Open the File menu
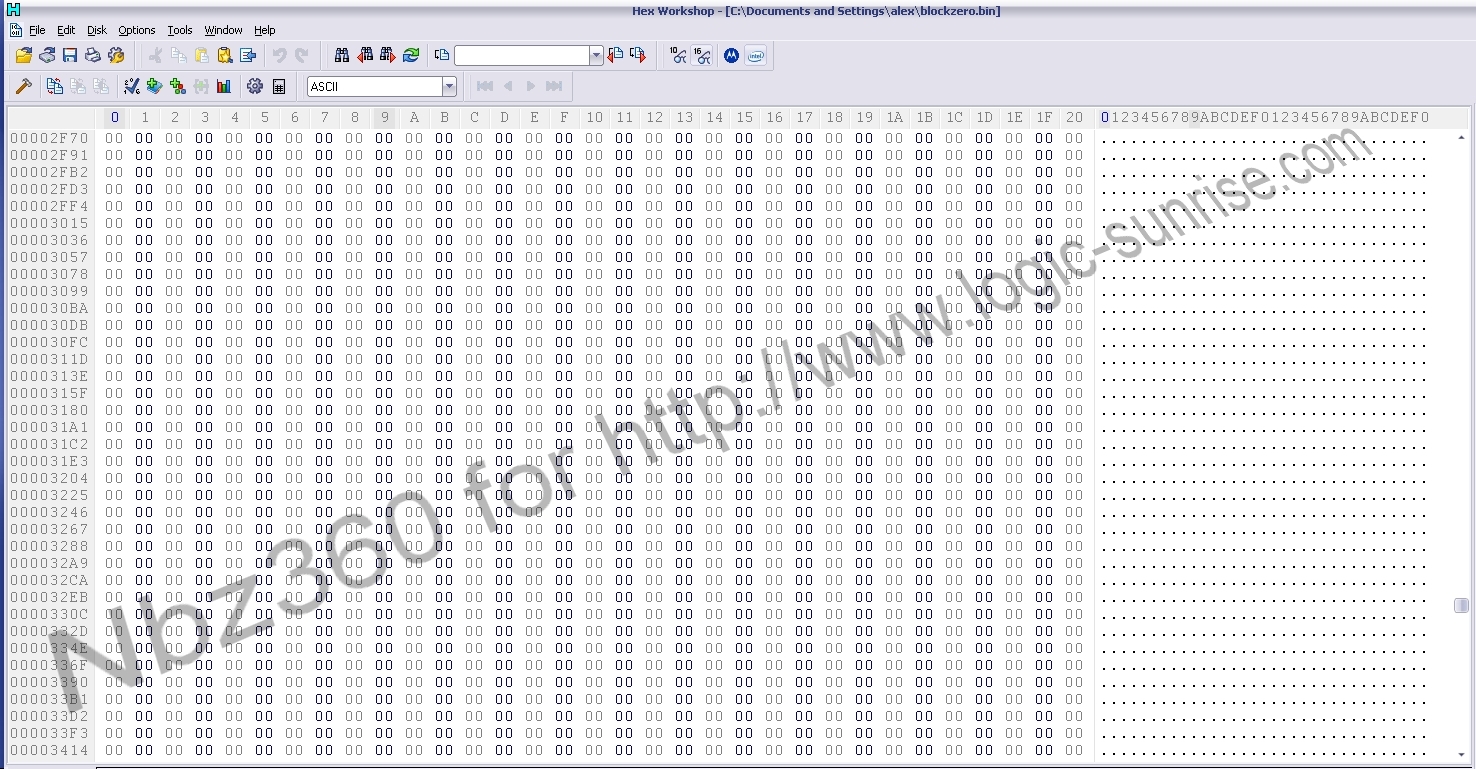Image resolution: width=1476 pixels, height=769 pixels. pyautogui.click(x=37, y=30)
